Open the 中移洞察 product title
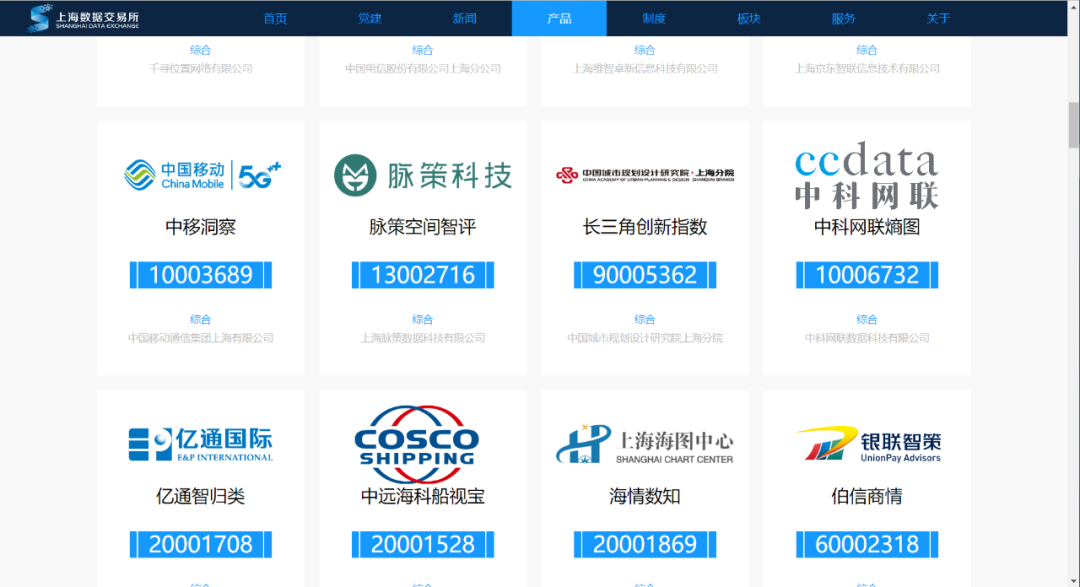 [x=200, y=227]
